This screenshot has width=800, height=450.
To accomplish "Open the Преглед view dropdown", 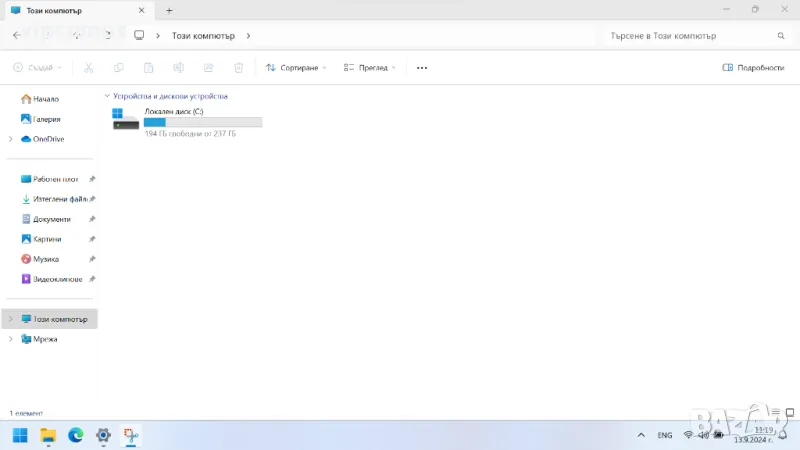I will [x=369, y=67].
